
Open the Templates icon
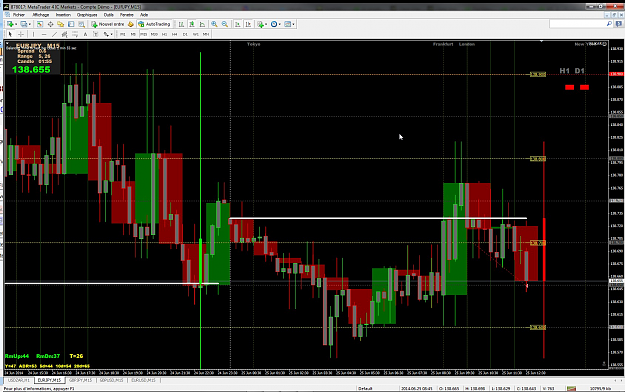287,24
